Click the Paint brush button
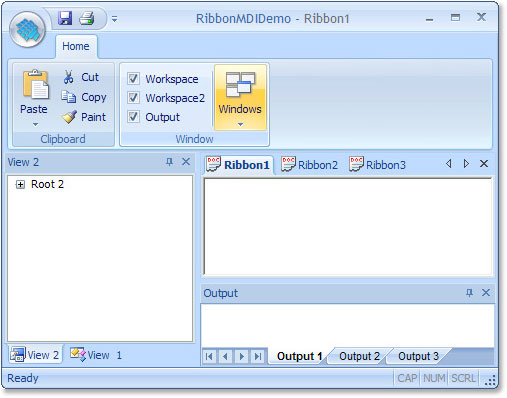The width and height of the screenshot is (507, 398). (84, 117)
